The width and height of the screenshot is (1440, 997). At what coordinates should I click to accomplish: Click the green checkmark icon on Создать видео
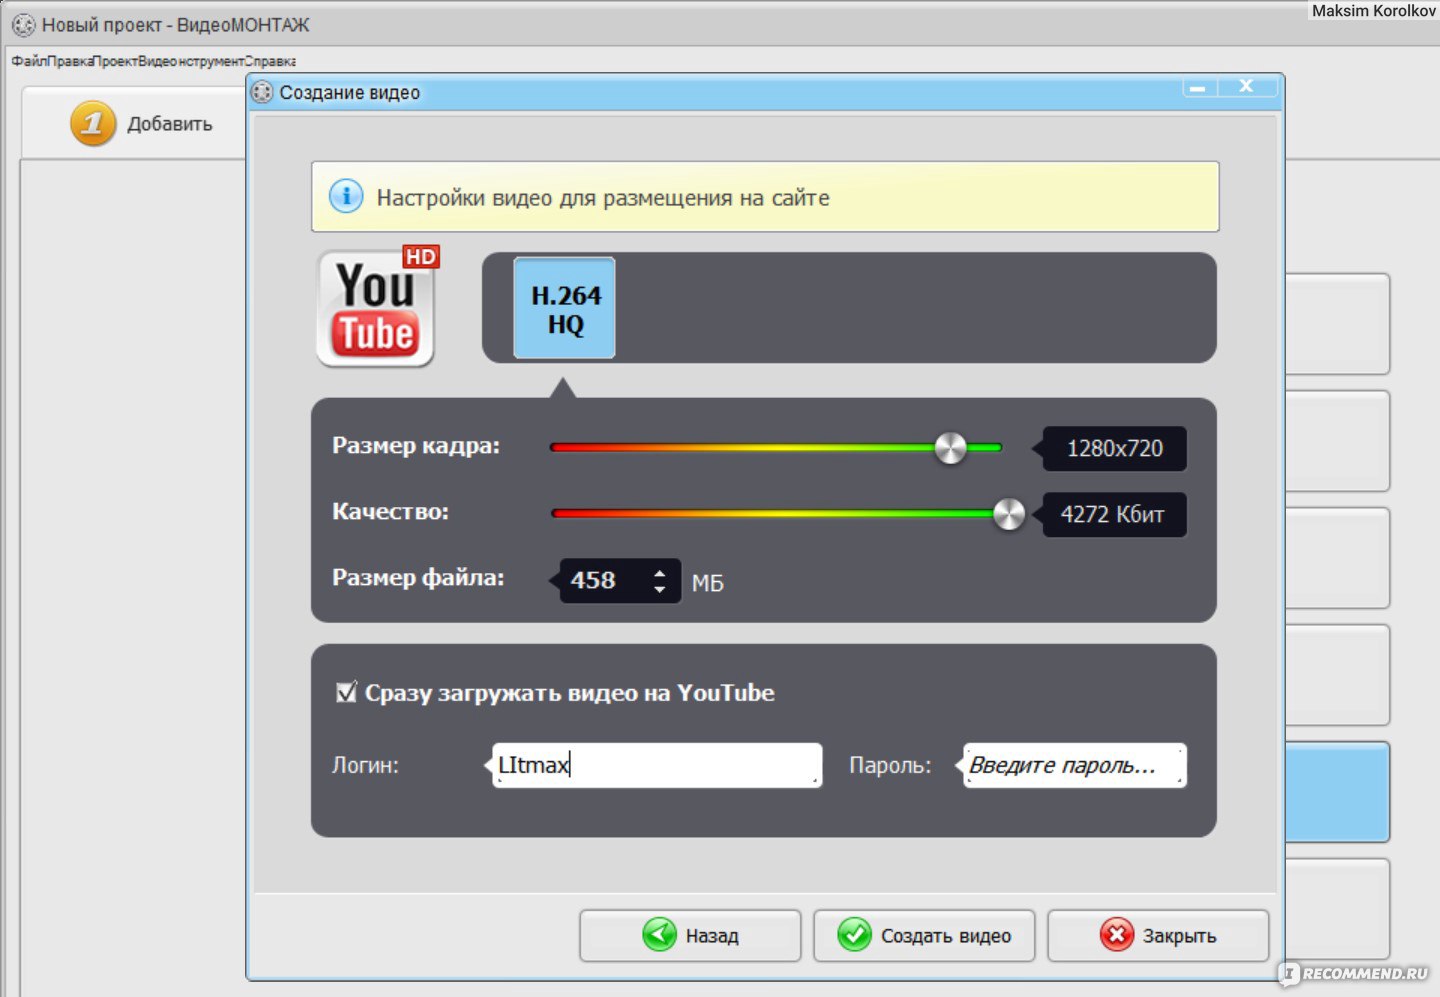coord(854,935)
